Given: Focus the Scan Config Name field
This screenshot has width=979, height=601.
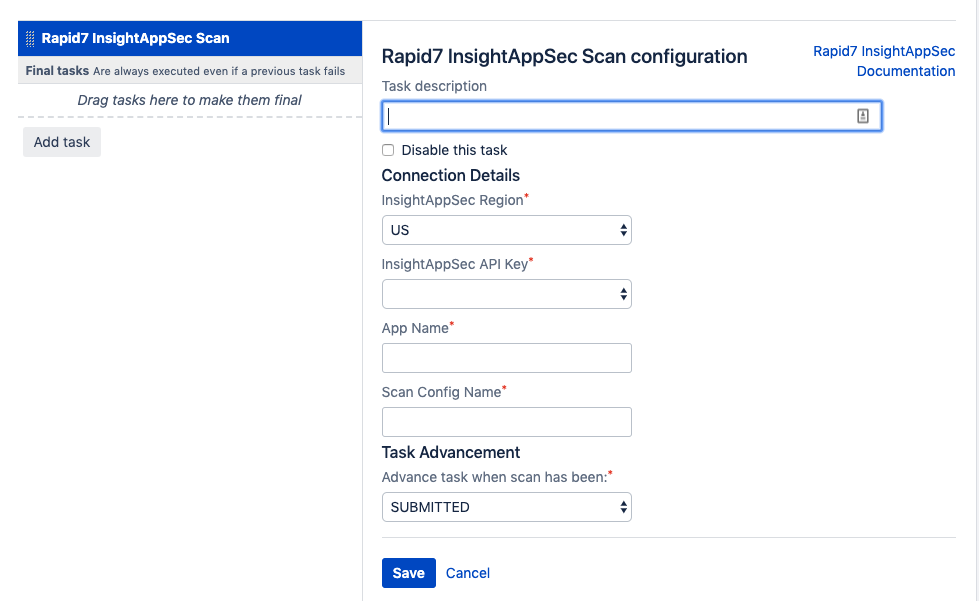Looking at the screenshot, I should [x=506, y=422].
